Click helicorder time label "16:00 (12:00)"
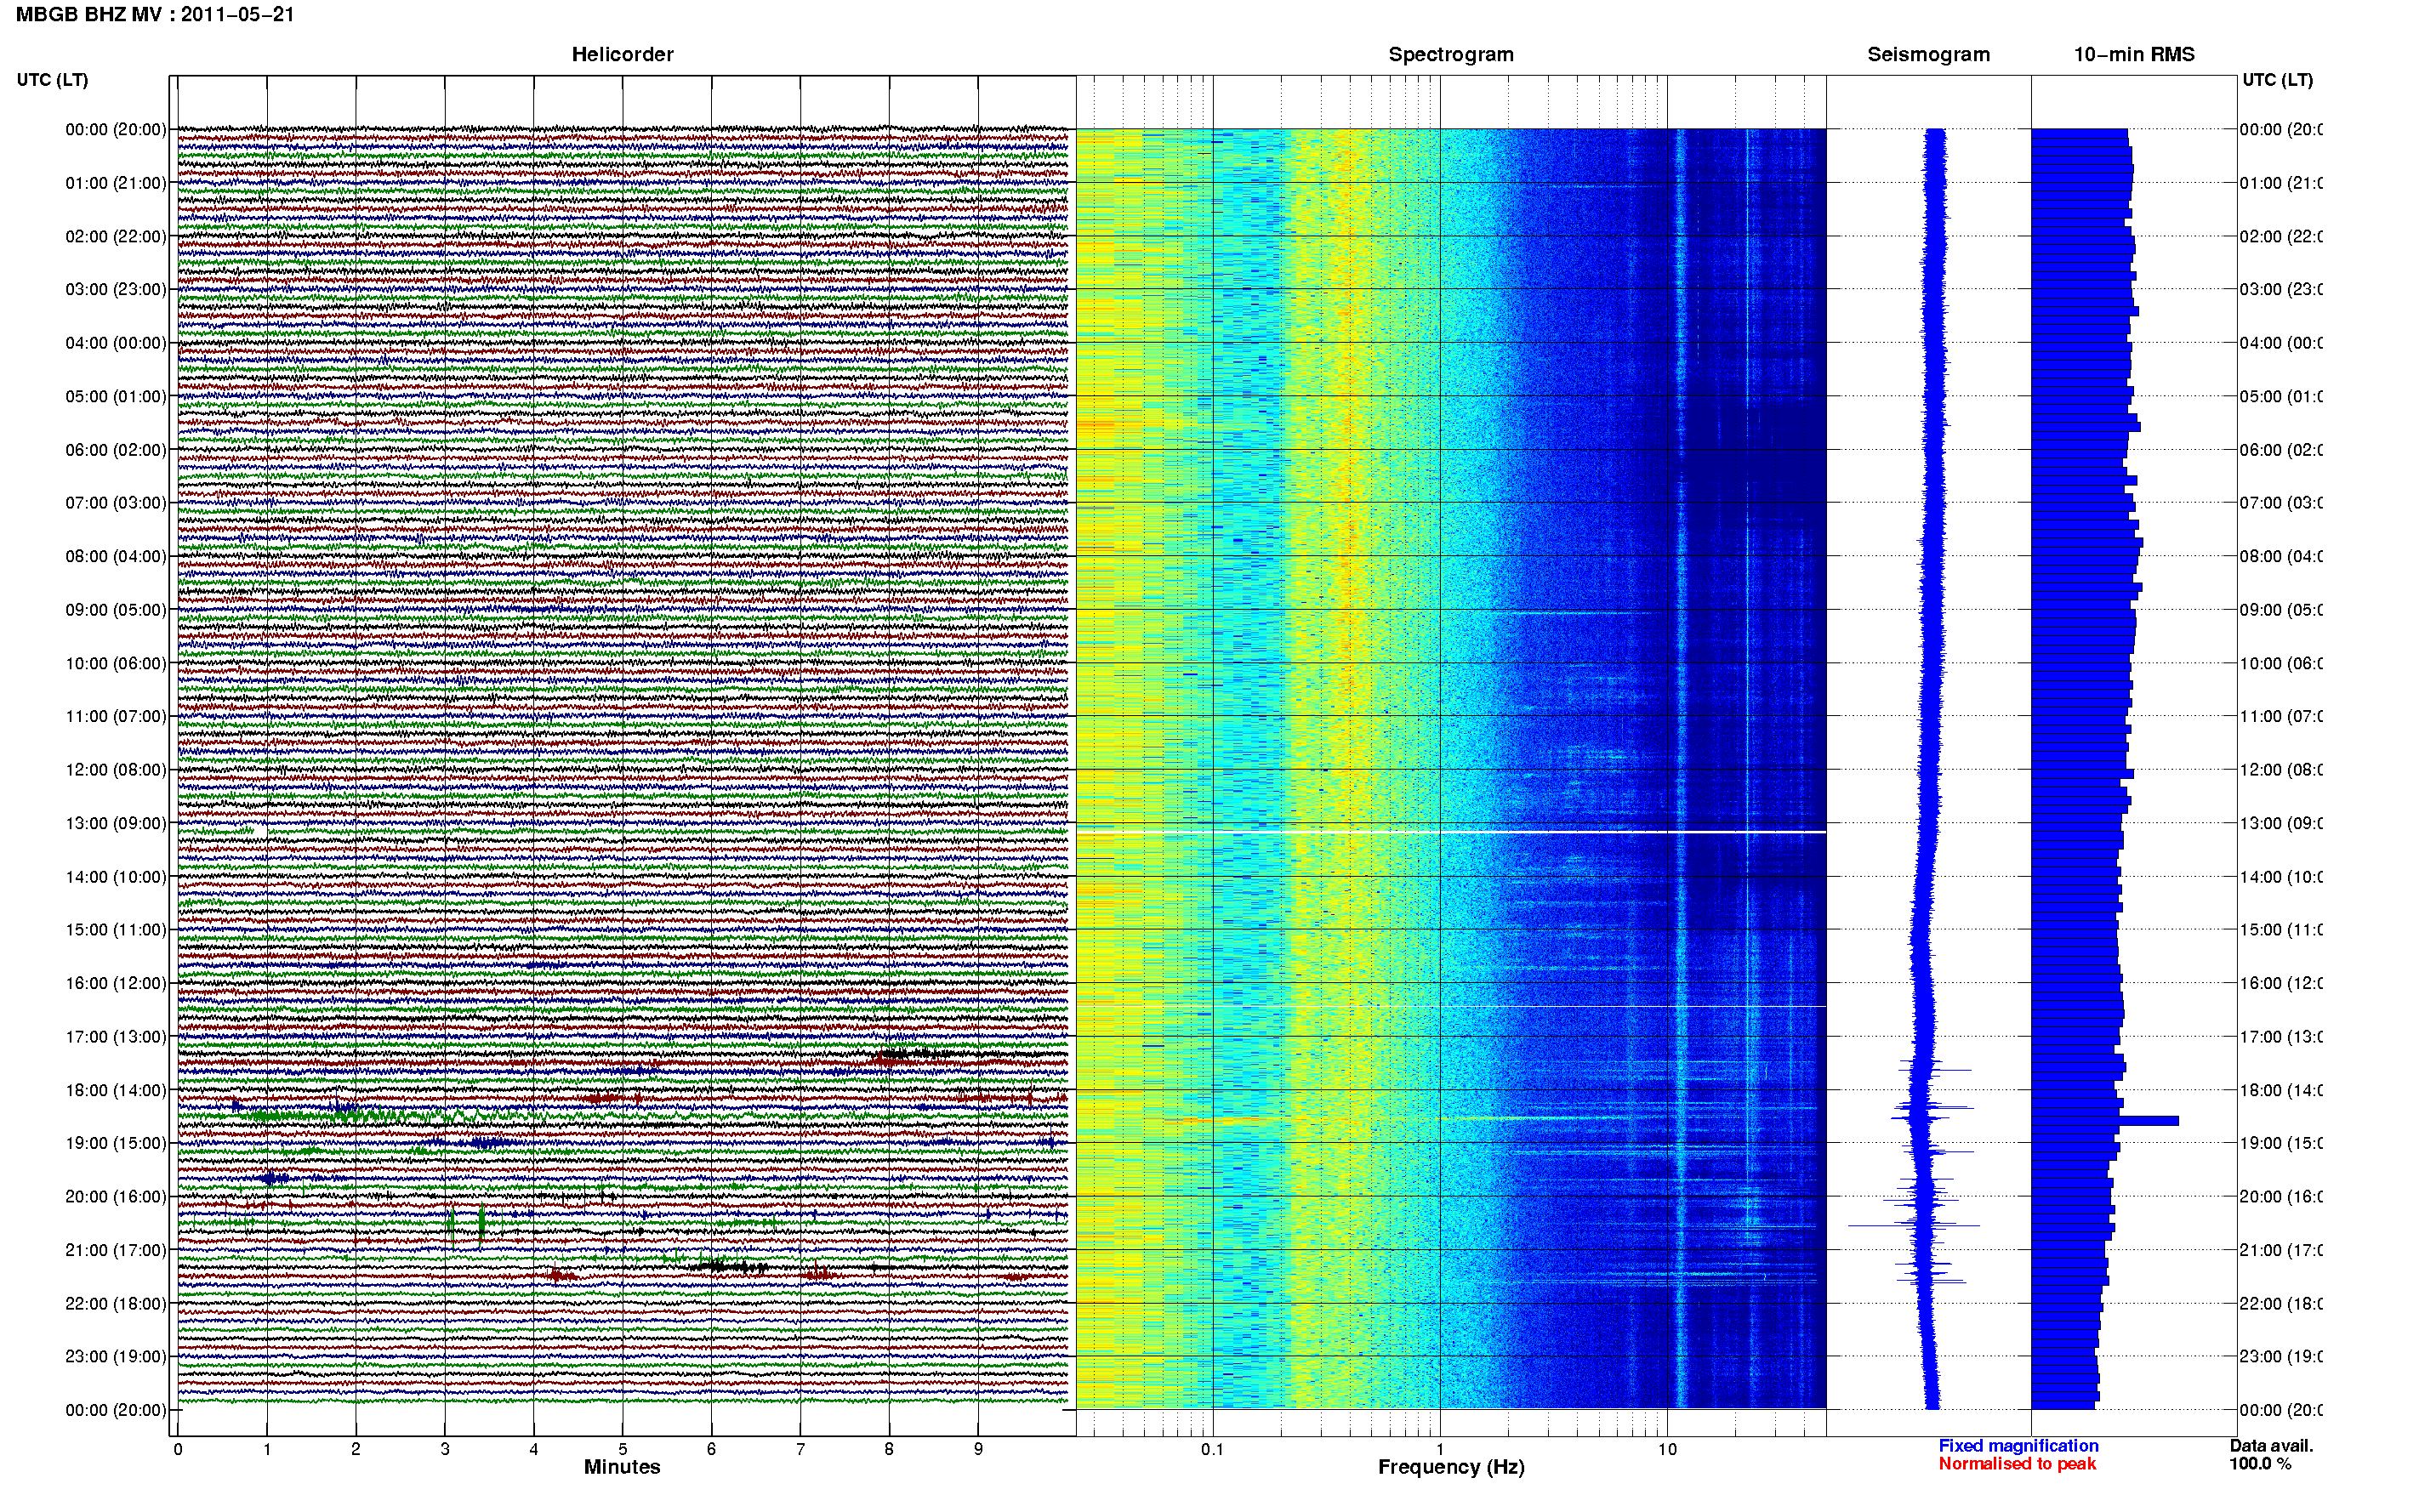 116,983
